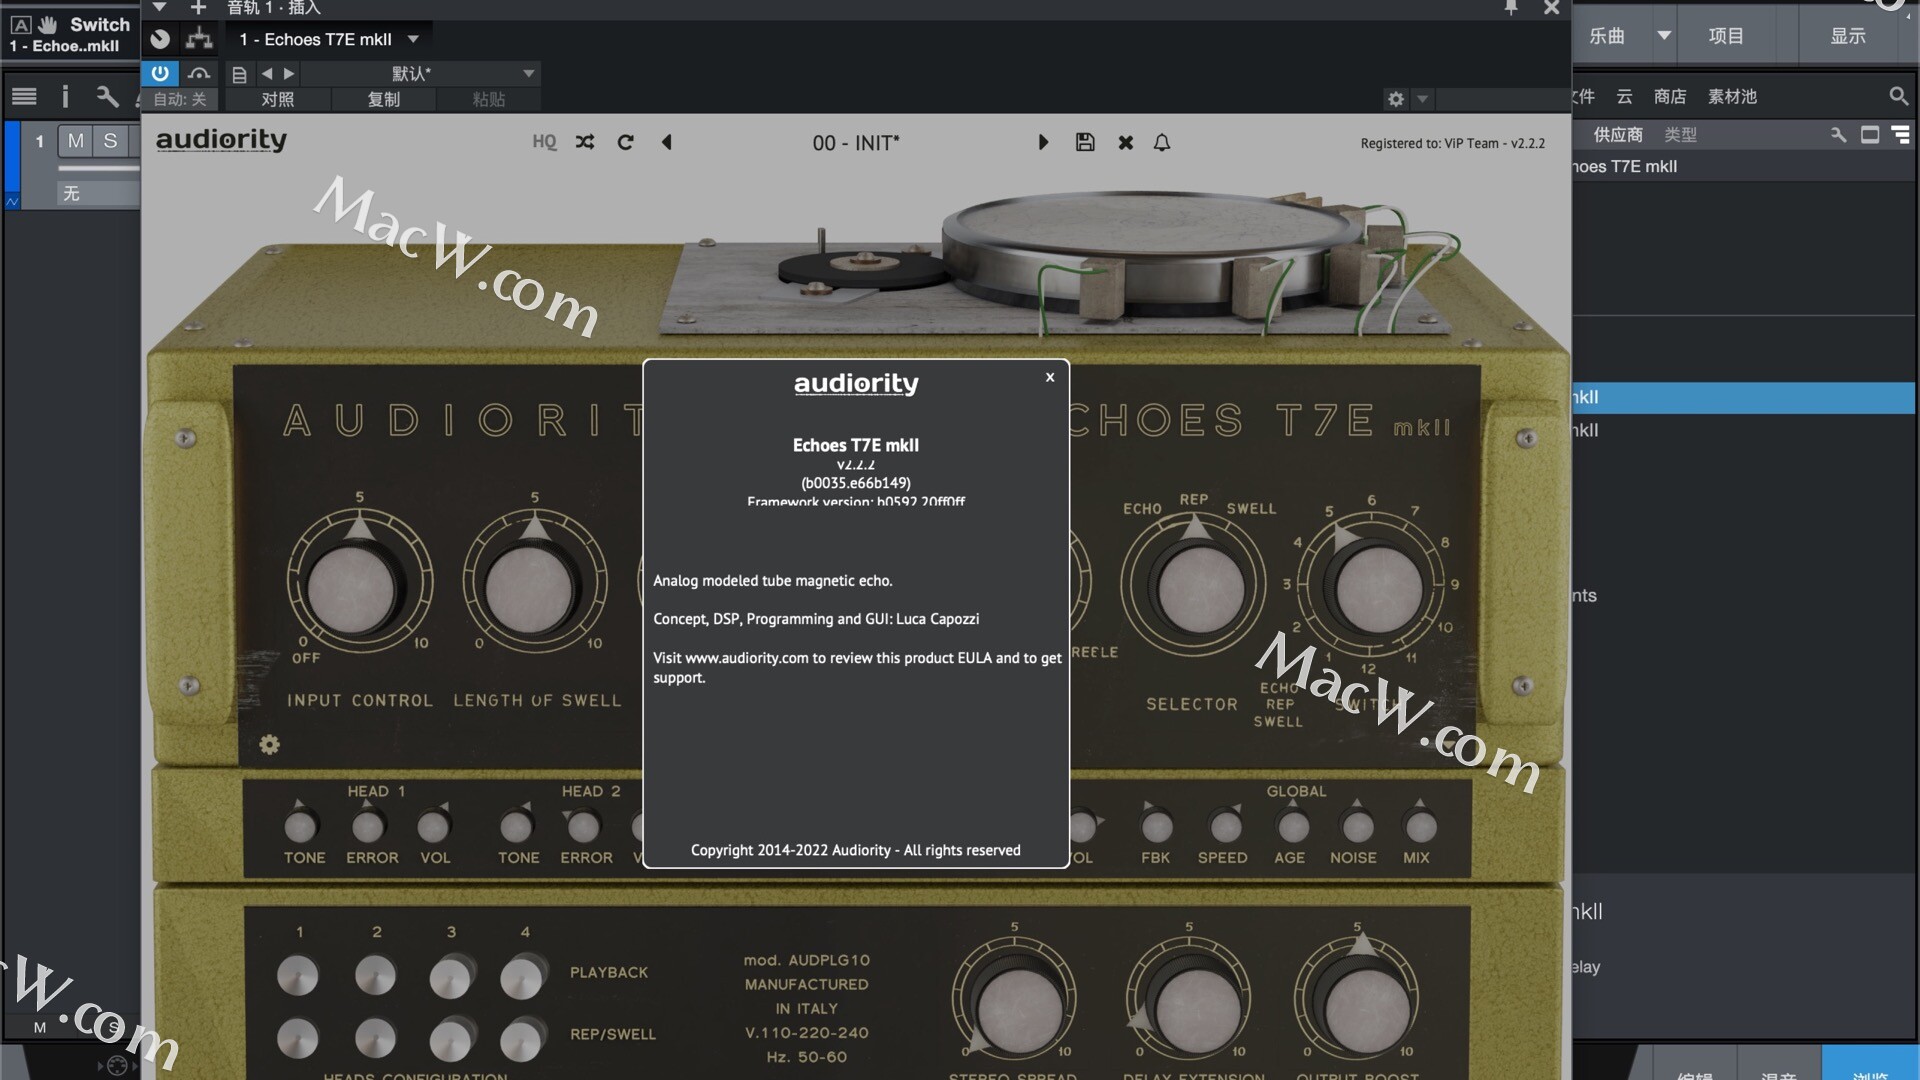
Task: Toggle PLAYBACK head button 4
Action: pos(523,977)
